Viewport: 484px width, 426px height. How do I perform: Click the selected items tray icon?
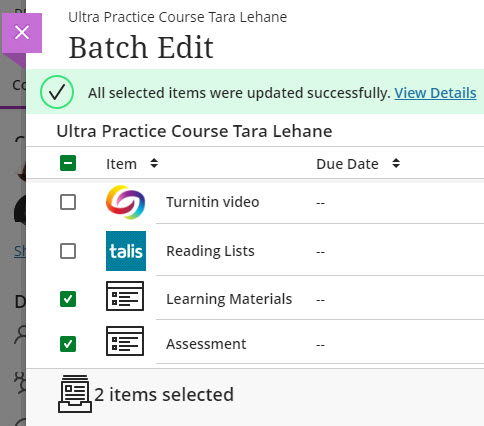(x=75, y=394)
